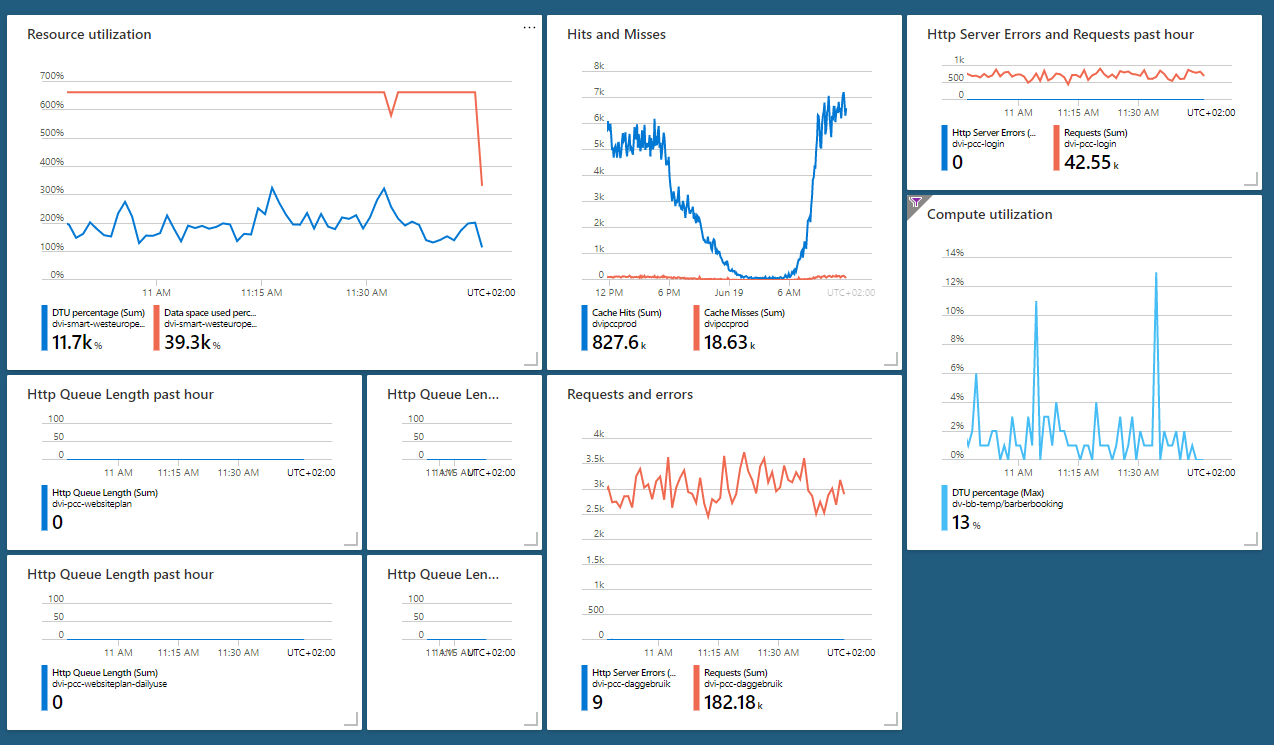The height and width of the screenshot is (745, 1274).
Task: Click the orange Data space used legend swatch
Action: [156, 329]
